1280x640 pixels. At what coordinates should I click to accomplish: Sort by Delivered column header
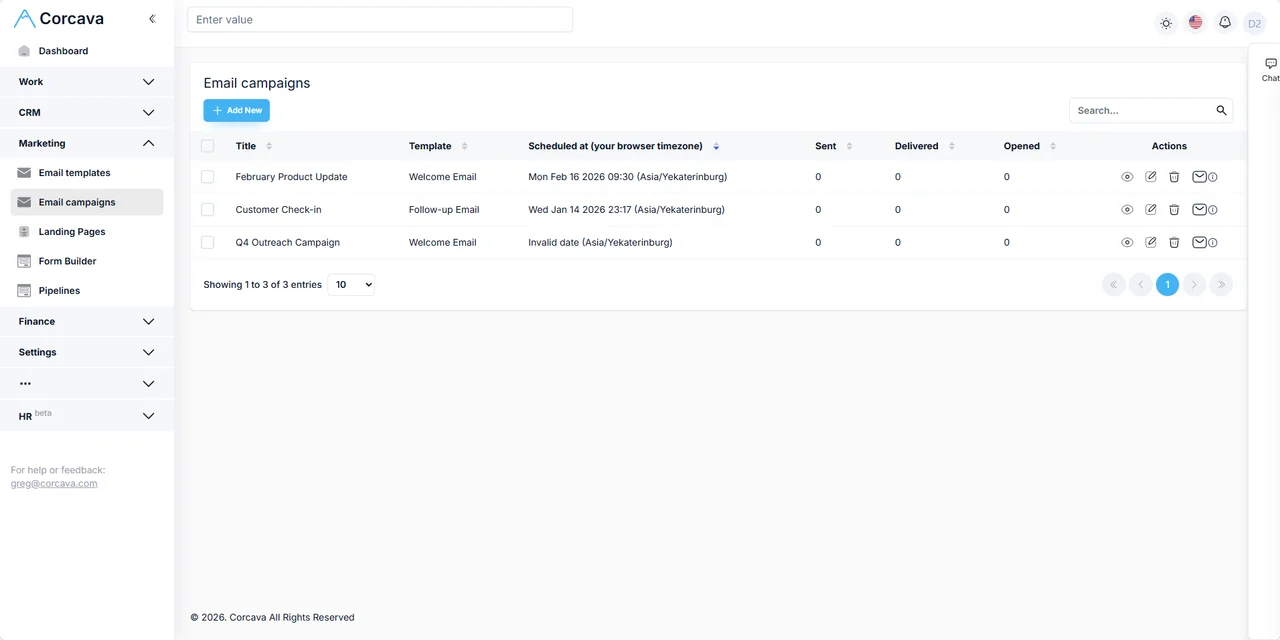(x=925, y=146)
